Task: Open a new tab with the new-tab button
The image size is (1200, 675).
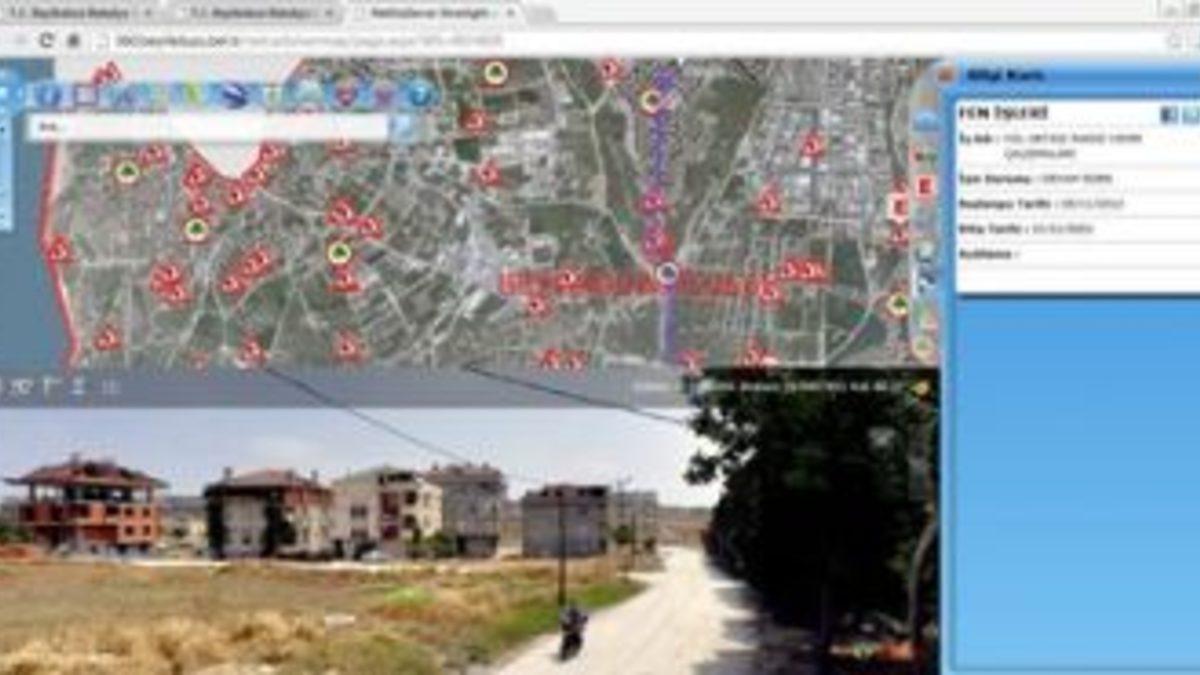Action: (540, 14)
